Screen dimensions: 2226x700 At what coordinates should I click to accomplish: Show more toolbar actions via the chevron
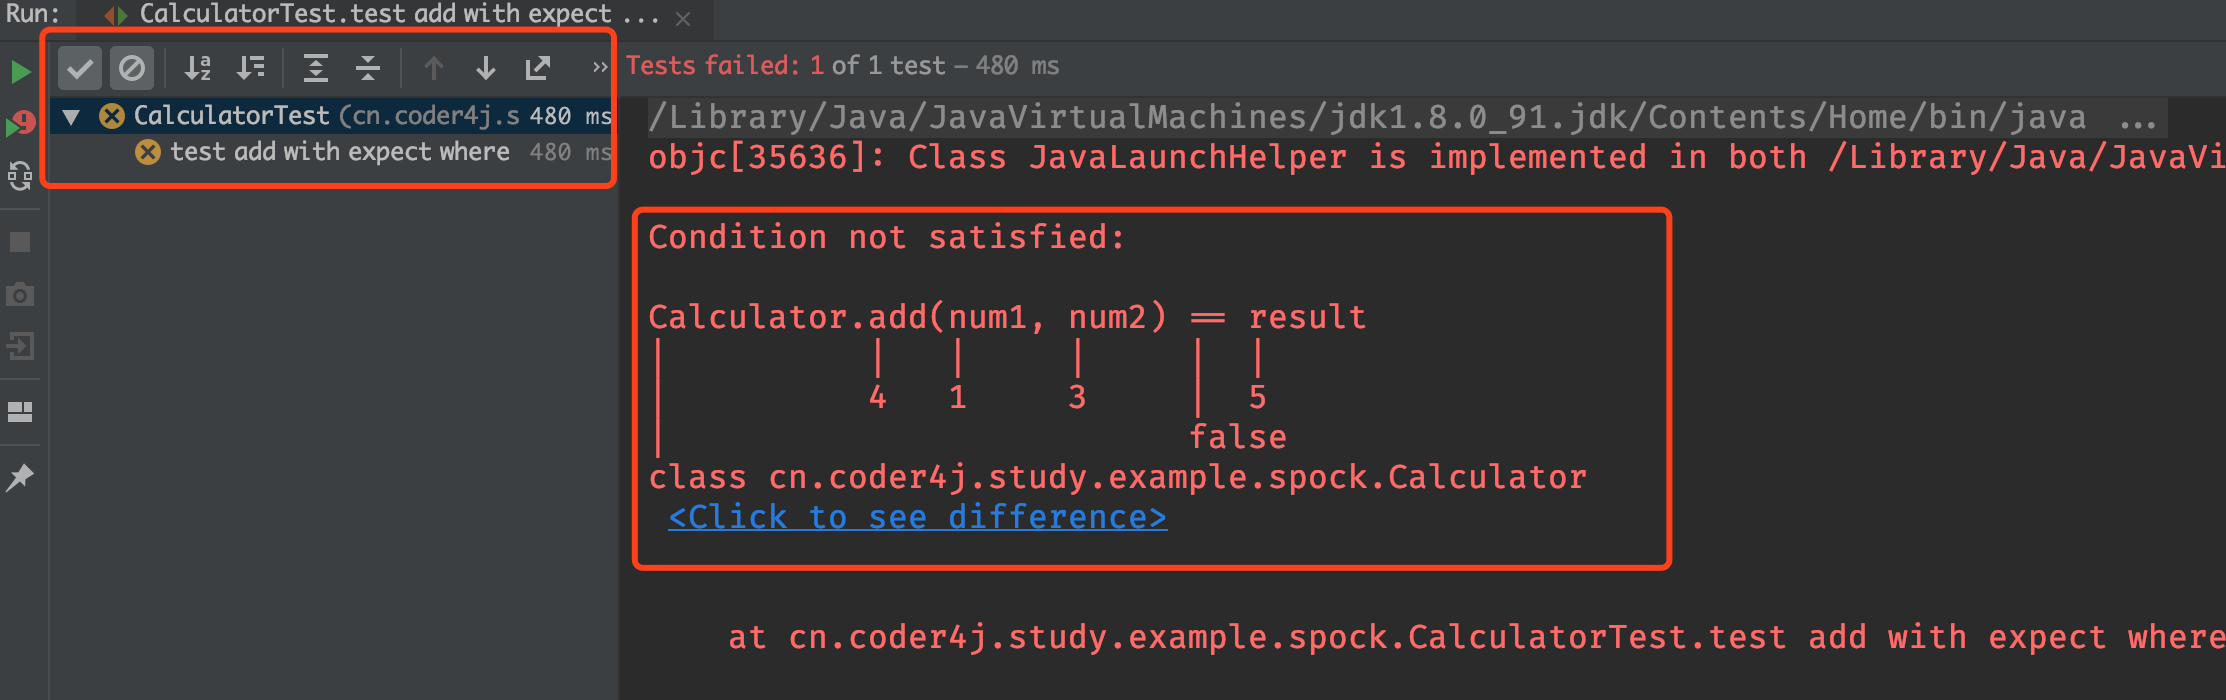click(599, 68)
